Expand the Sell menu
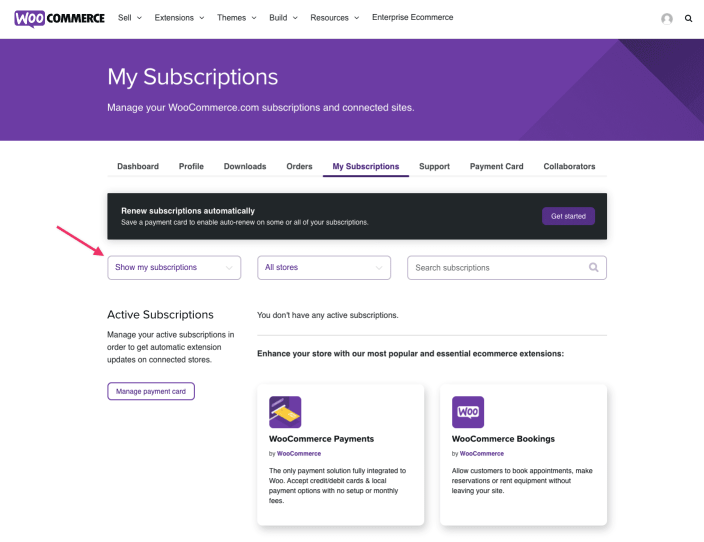704x542 pixels. [130, 18]
